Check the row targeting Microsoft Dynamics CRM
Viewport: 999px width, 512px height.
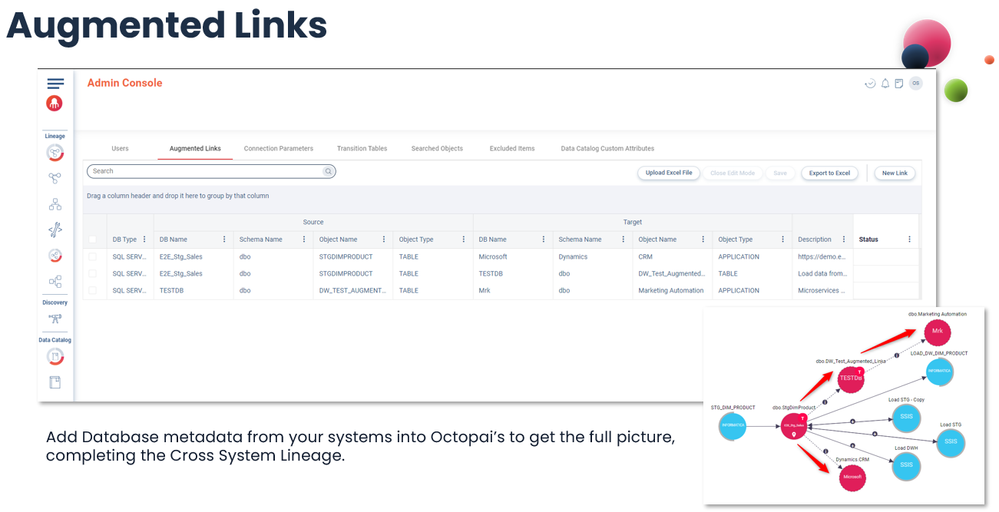[x=93, y=257]
